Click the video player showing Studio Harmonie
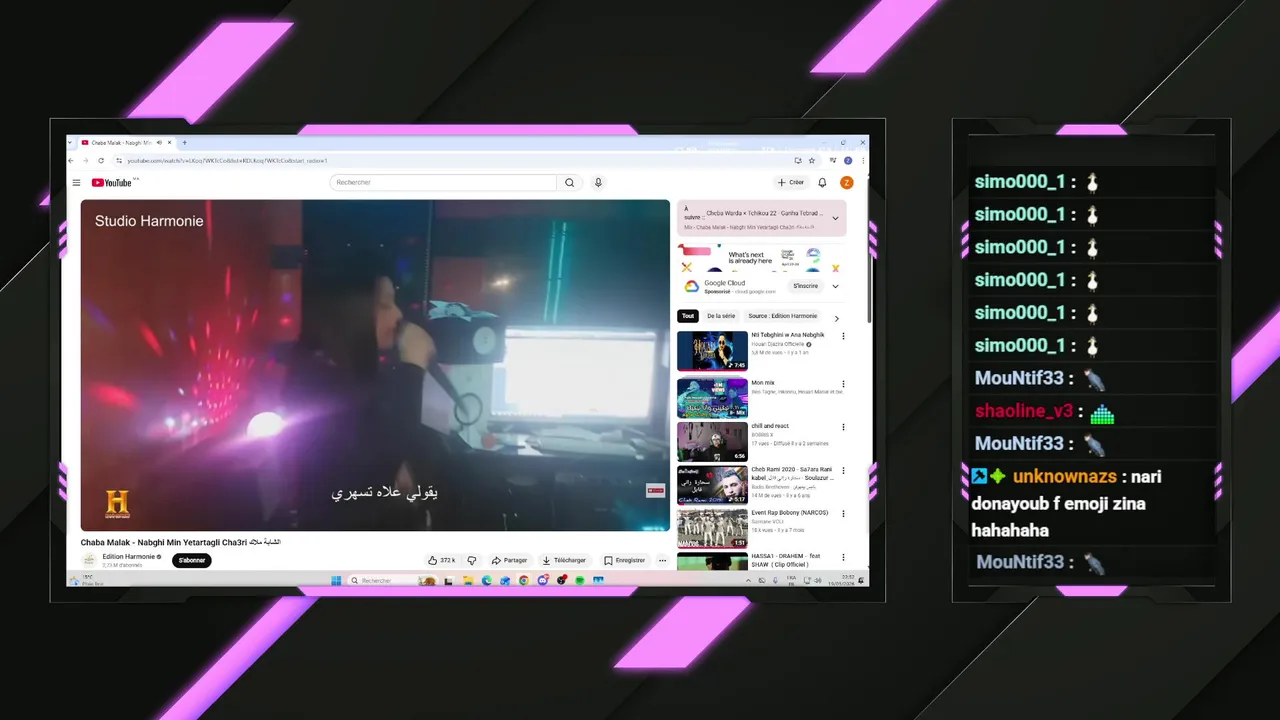The width and height of the screenshot is (1280, 720). click(375, 365)
